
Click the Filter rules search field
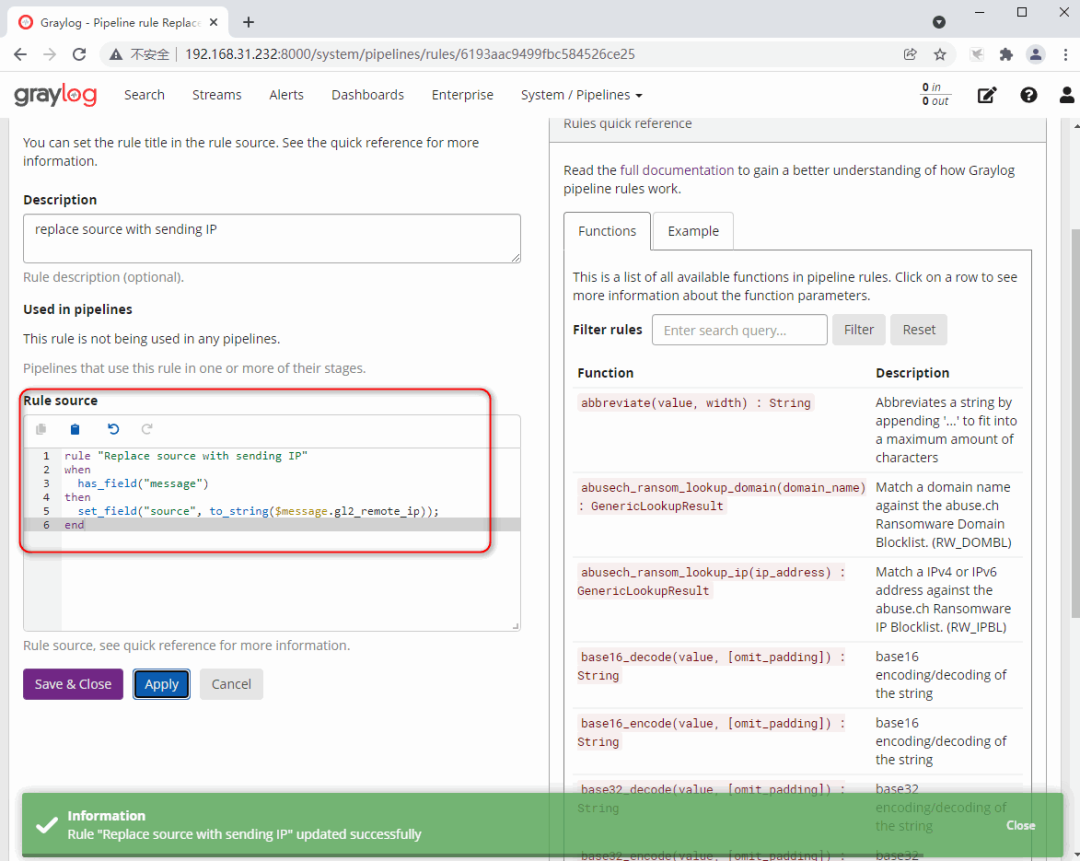739,330
